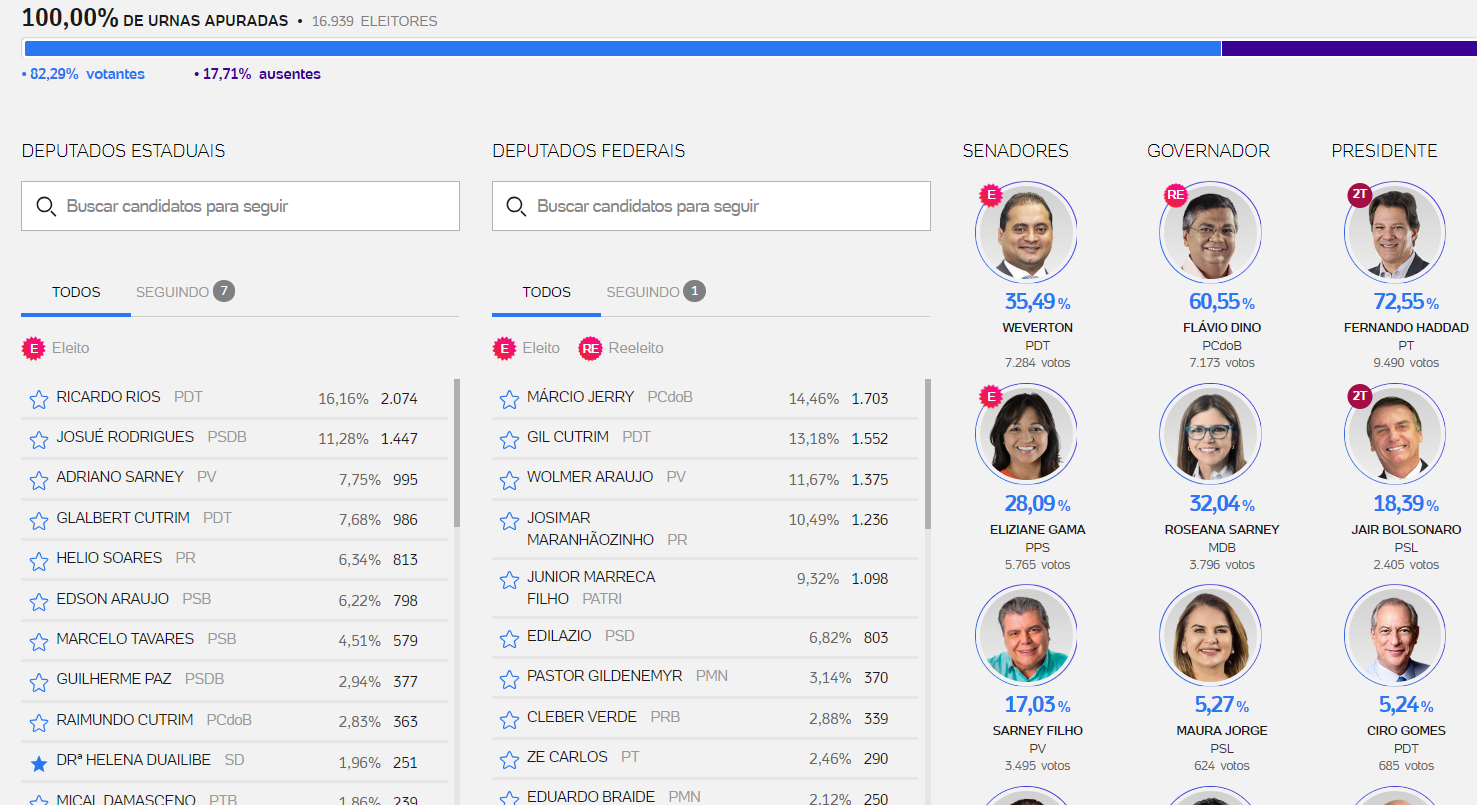
Task: Focus the Deputados Estaduais candidate search field
Action: point(240,206)
